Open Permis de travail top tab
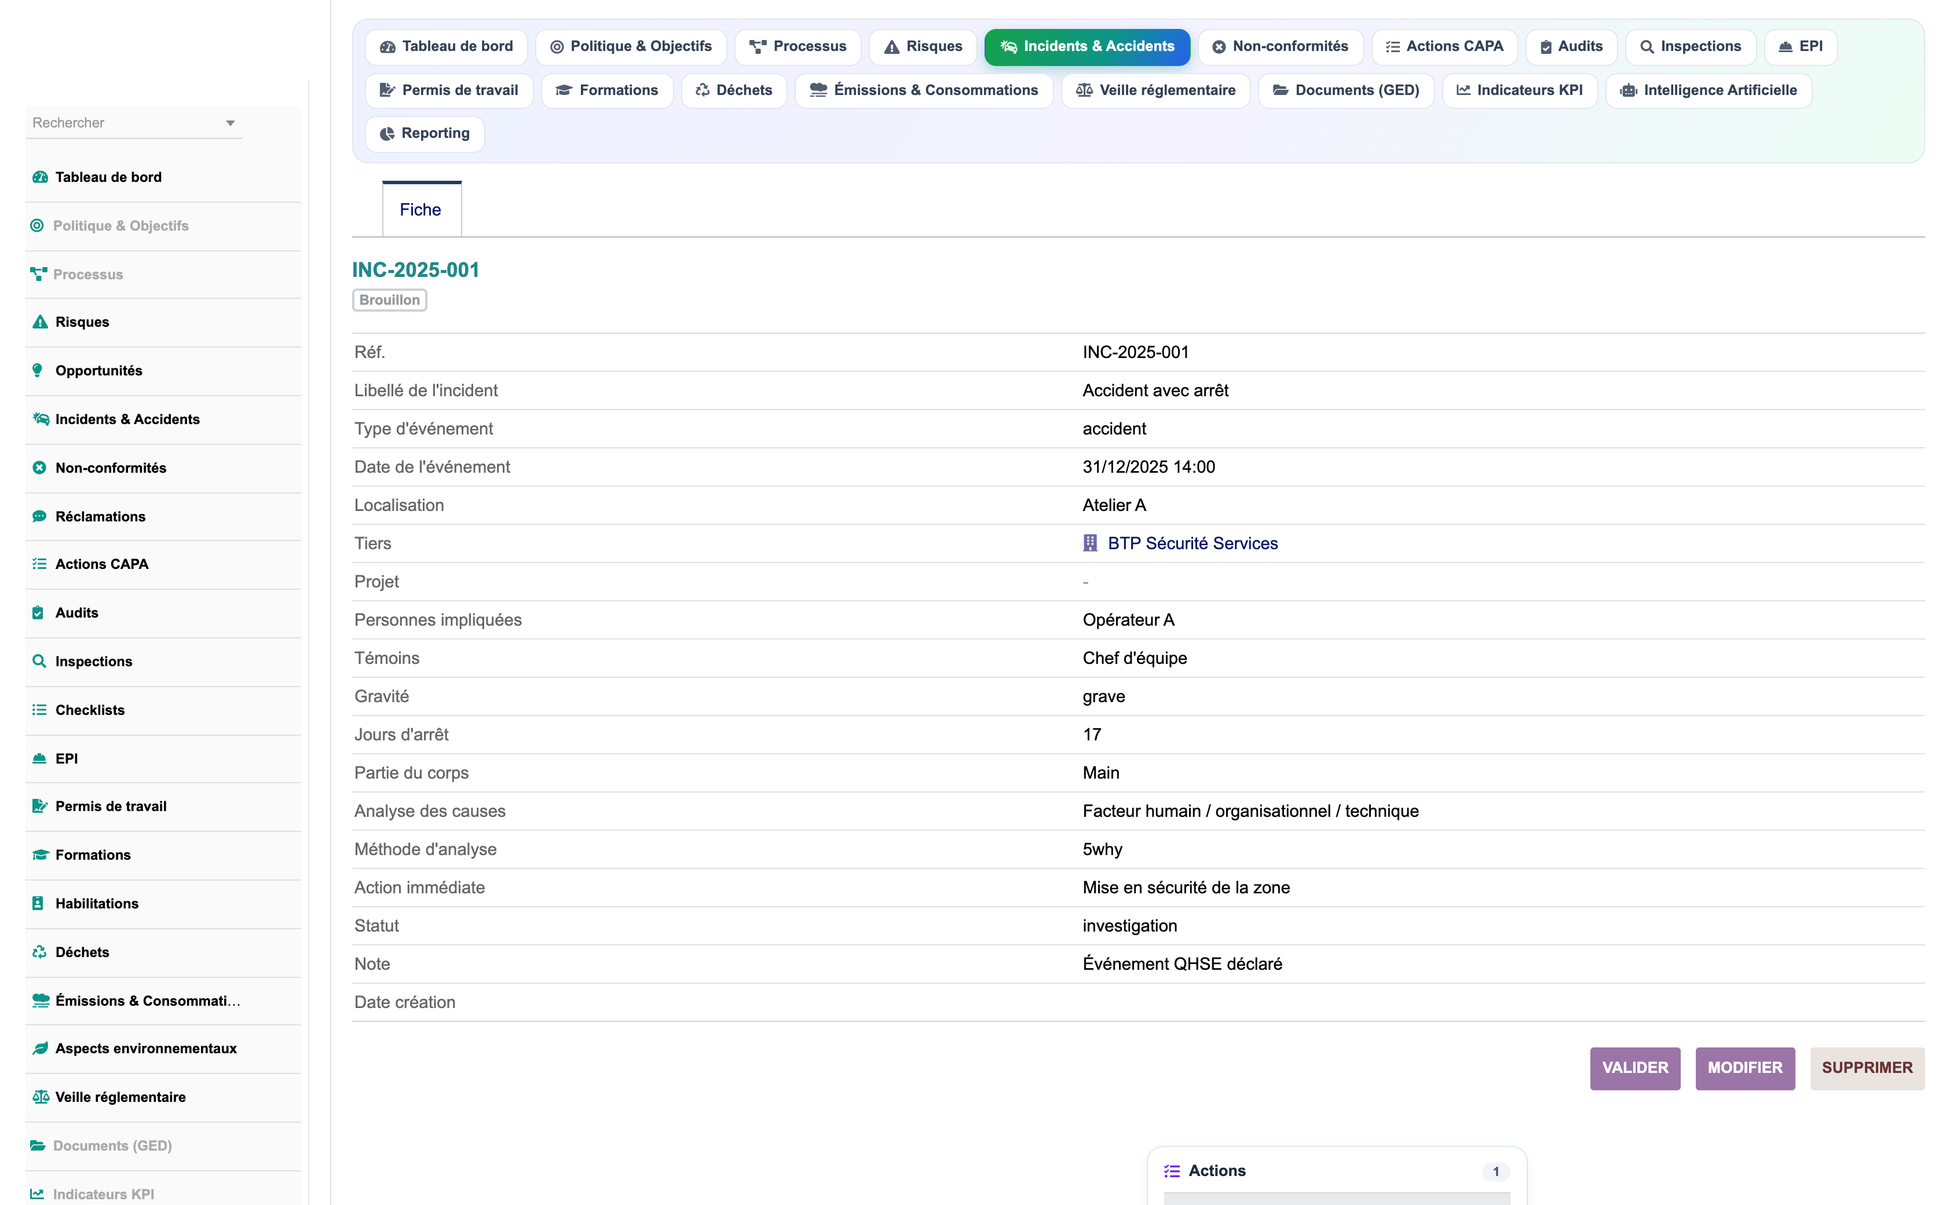Image resolution: width=1946 pixels, height=1205 pixels. 449,91
